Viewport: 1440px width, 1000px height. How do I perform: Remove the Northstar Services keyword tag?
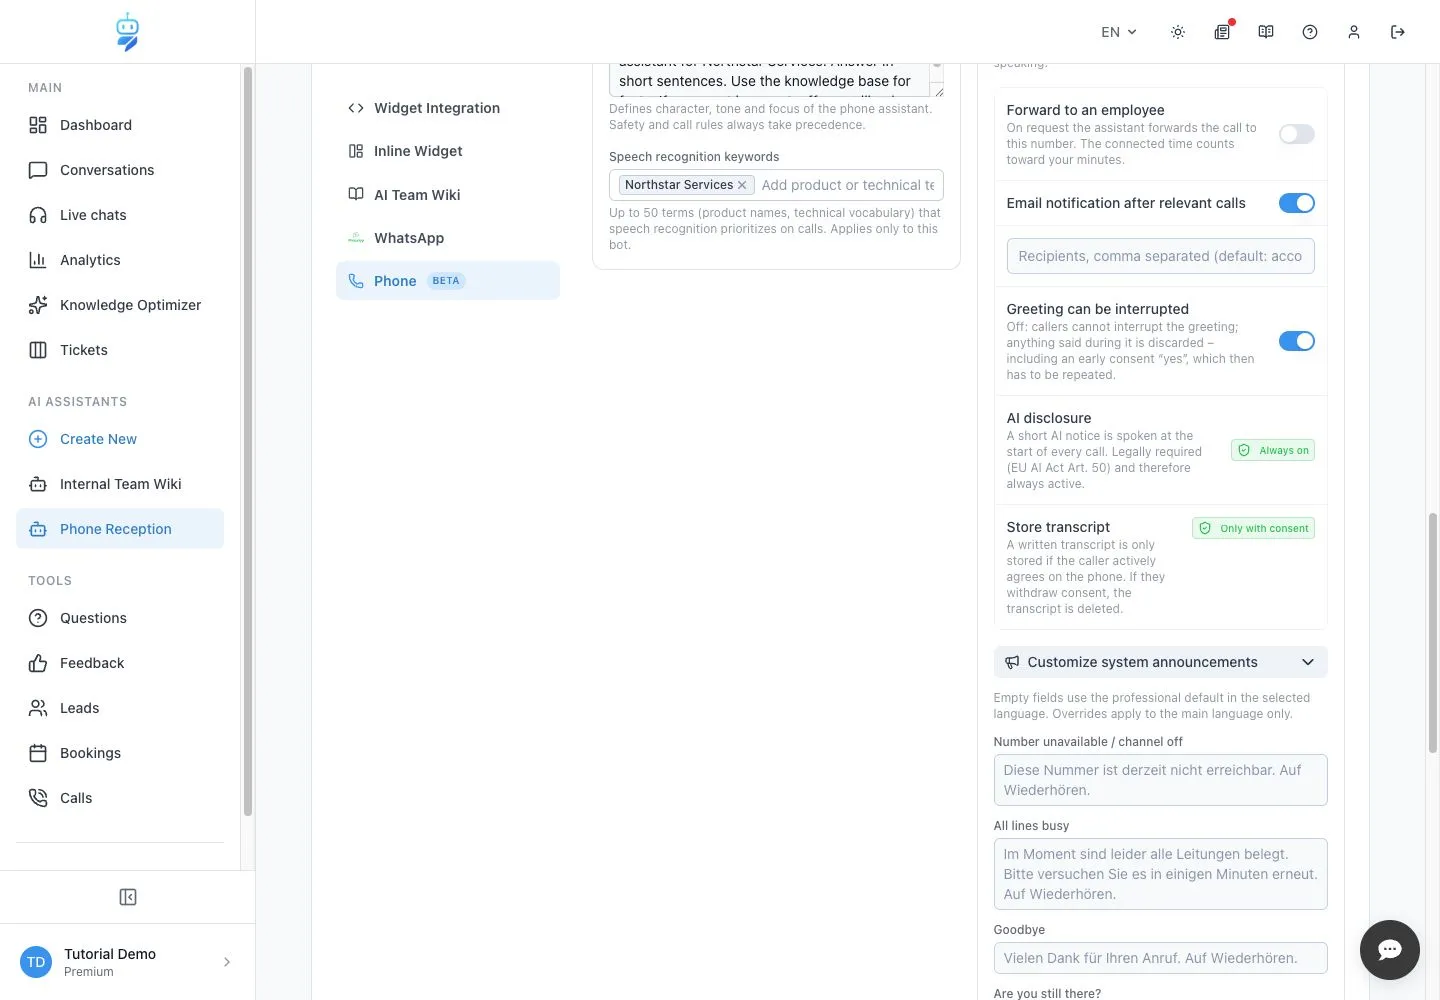pos(742,185)
